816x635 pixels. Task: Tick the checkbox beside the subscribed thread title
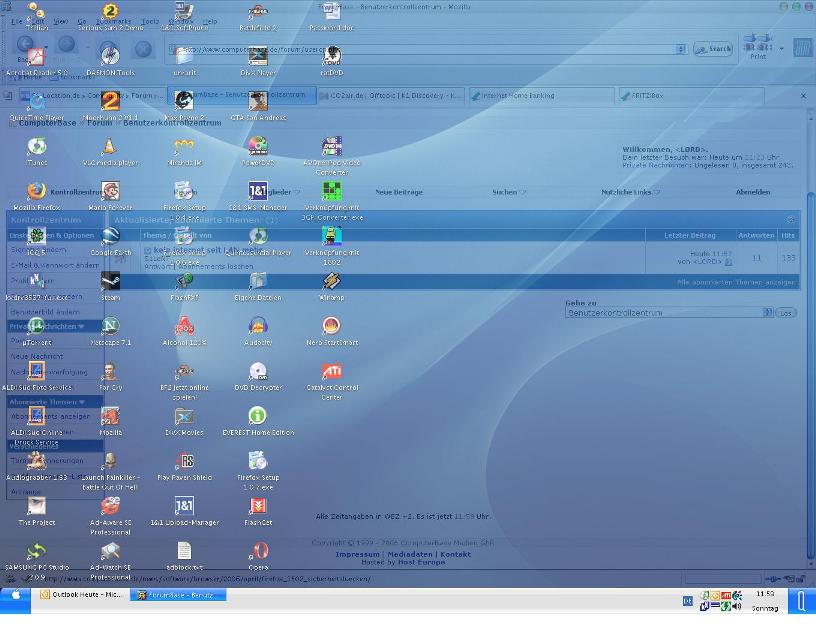pos(148,251)
